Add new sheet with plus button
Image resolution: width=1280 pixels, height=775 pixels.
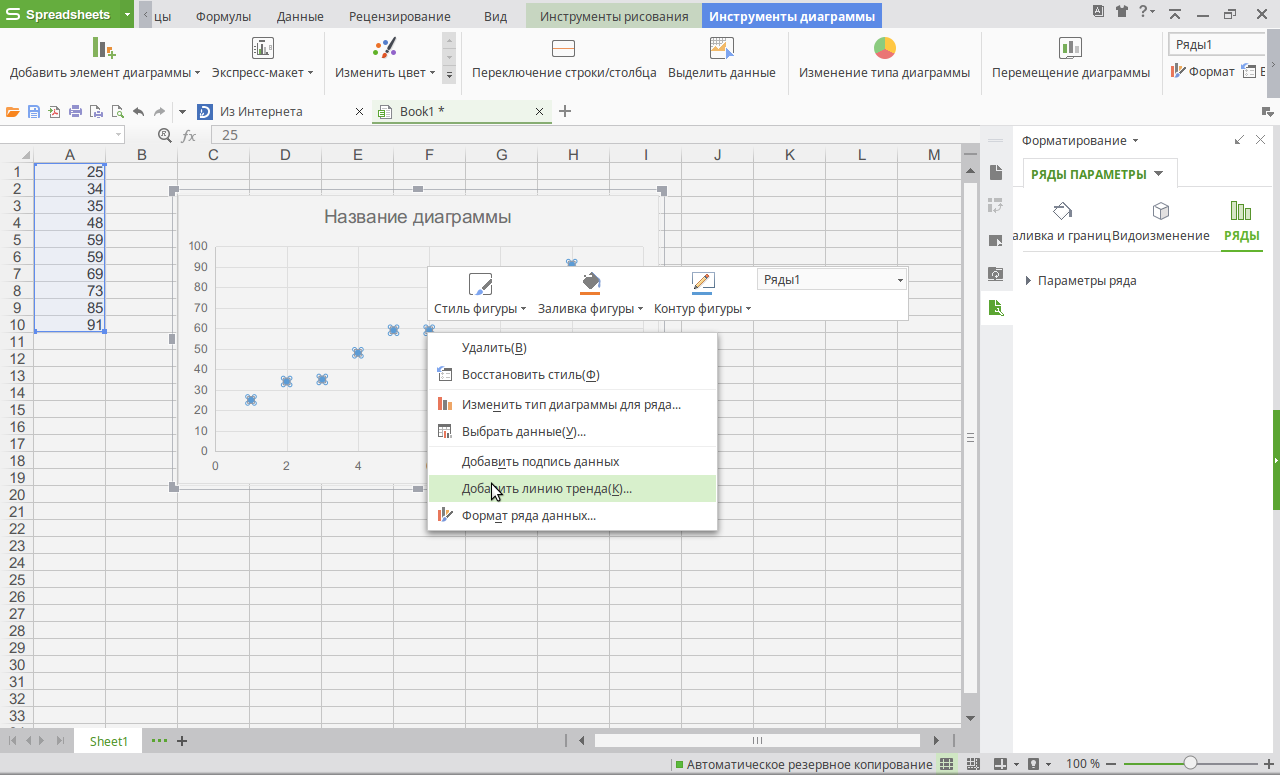pos(182,741)
